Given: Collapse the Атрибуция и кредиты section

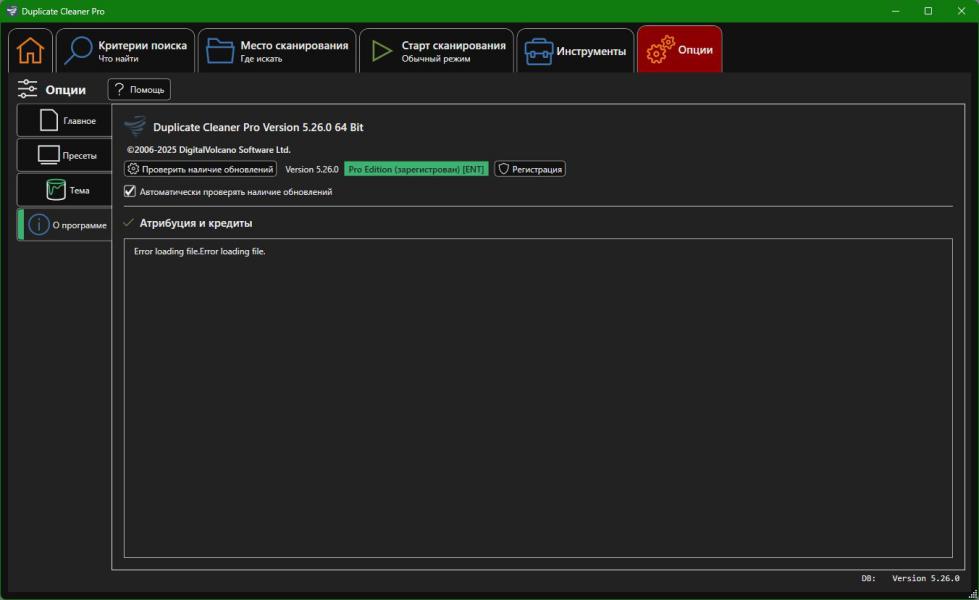Looking at the screenshot, I should [x=128, y=223].
